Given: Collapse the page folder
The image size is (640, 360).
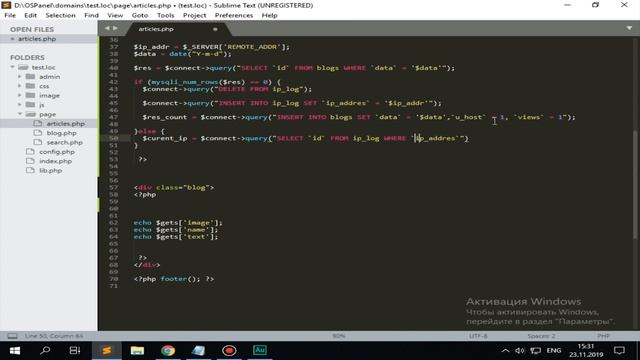Looking at the screenshot, I should point(20,114).
